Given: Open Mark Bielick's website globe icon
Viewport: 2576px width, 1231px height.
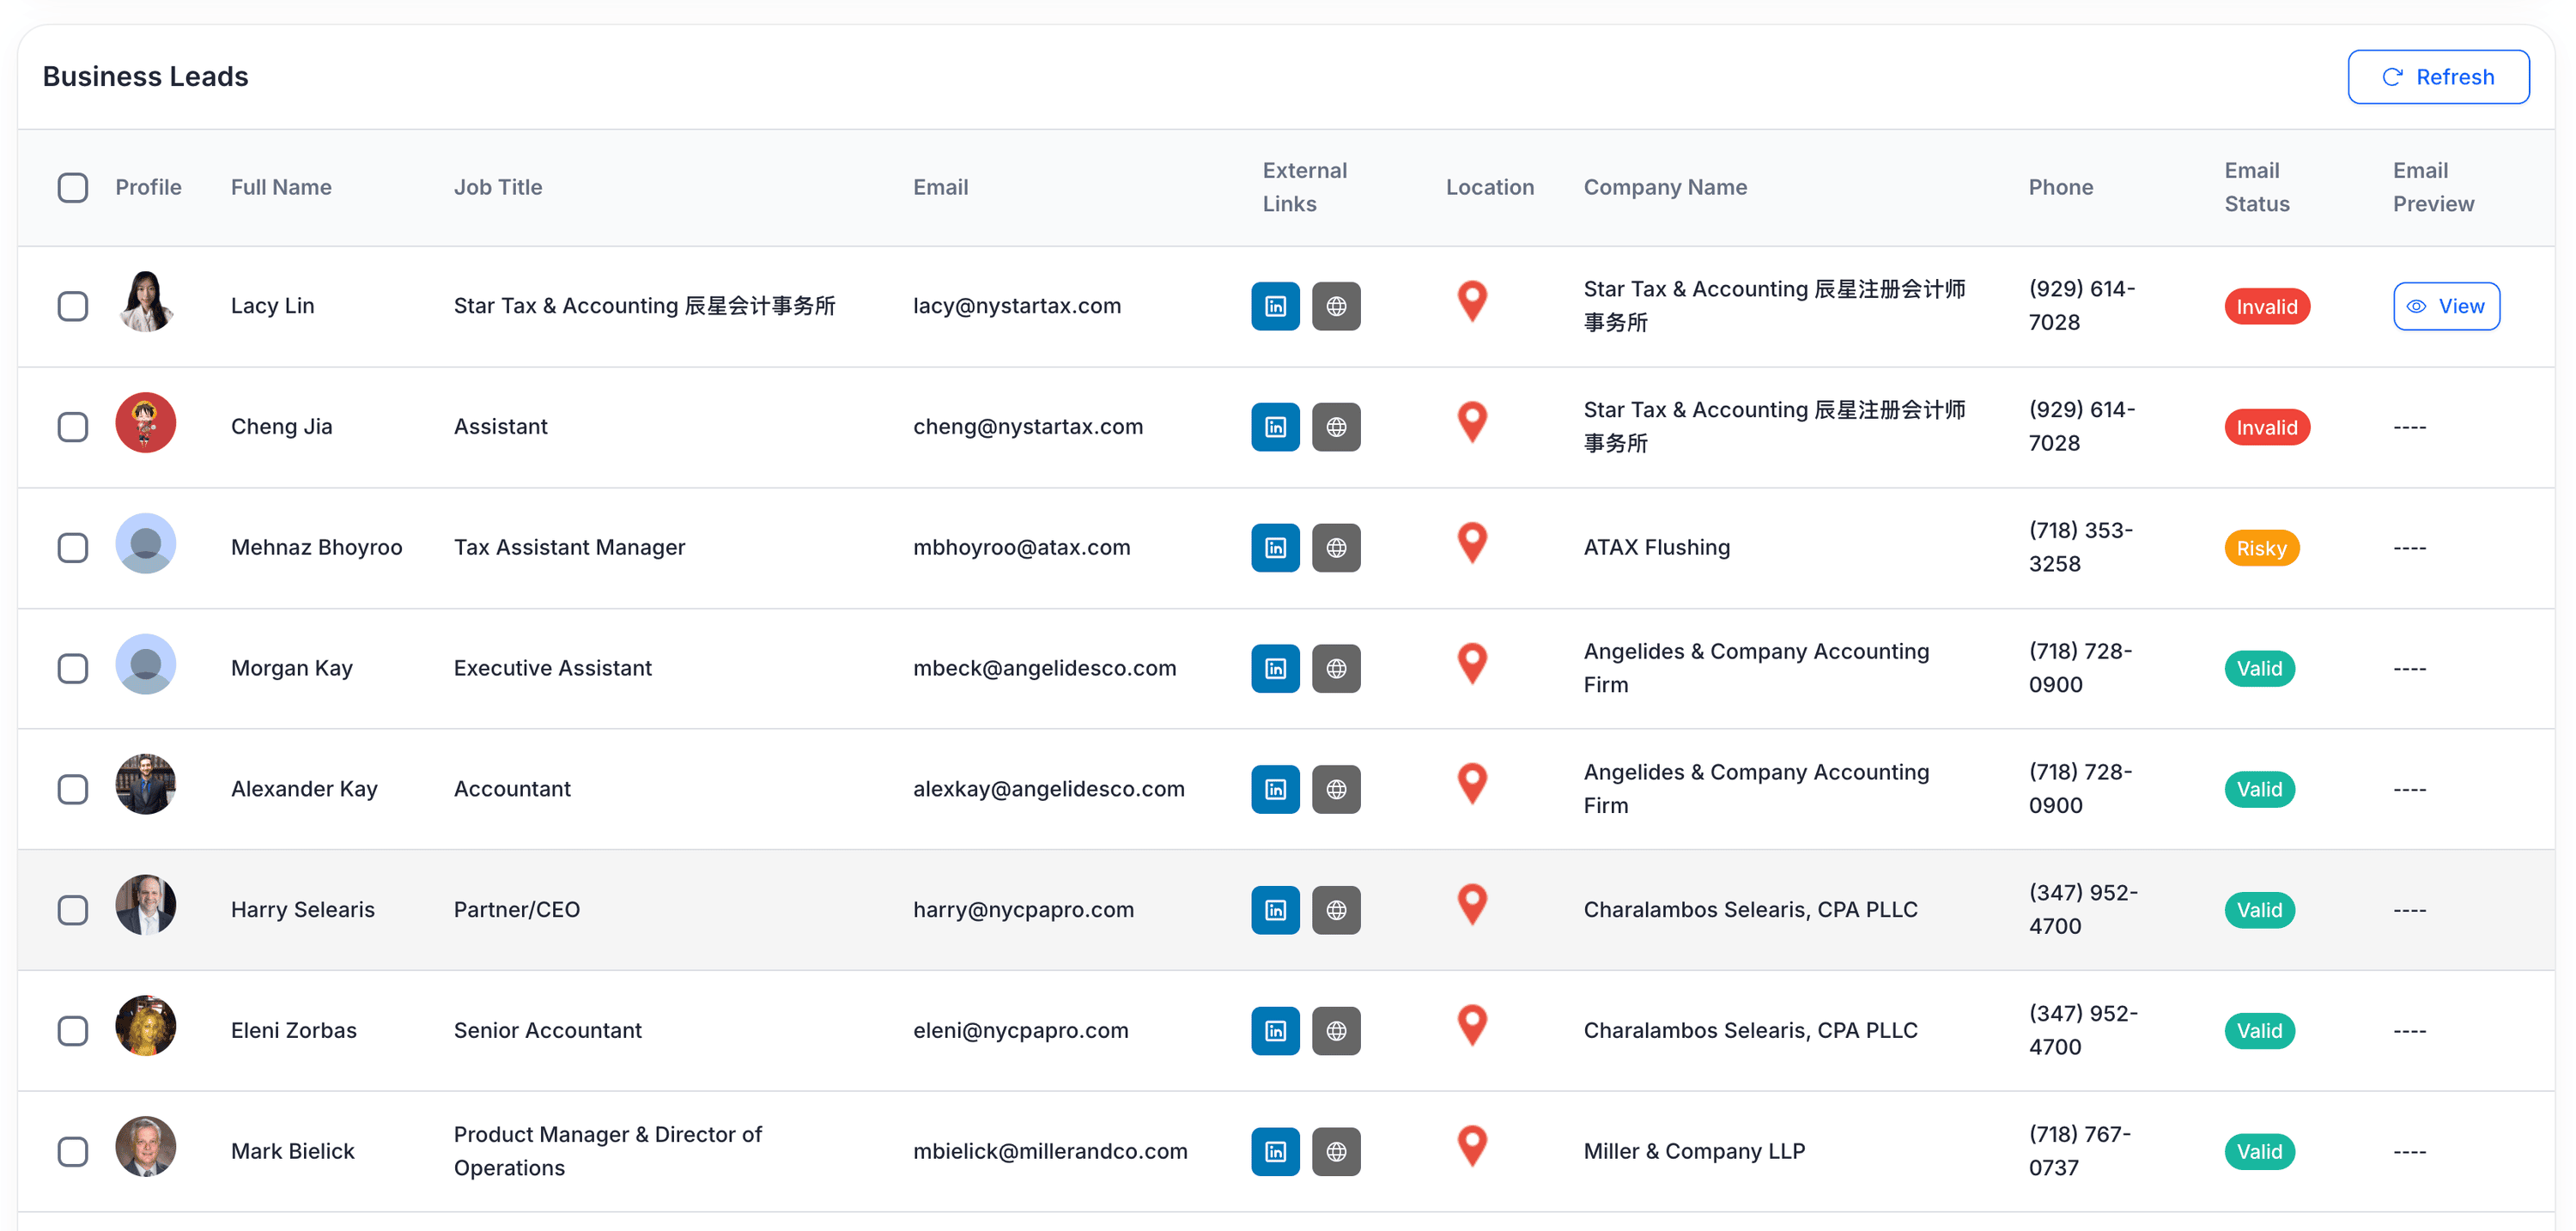Looking at the screenshot, I should point(1336,1151).
